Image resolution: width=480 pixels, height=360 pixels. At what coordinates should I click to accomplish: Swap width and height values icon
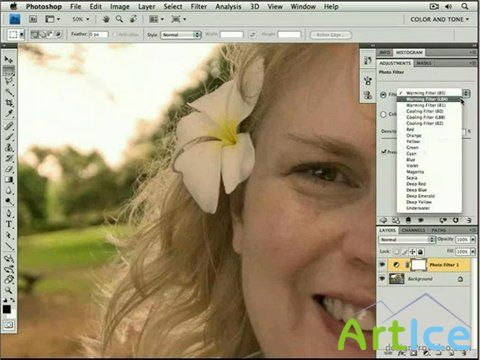[x=252, y=34]
